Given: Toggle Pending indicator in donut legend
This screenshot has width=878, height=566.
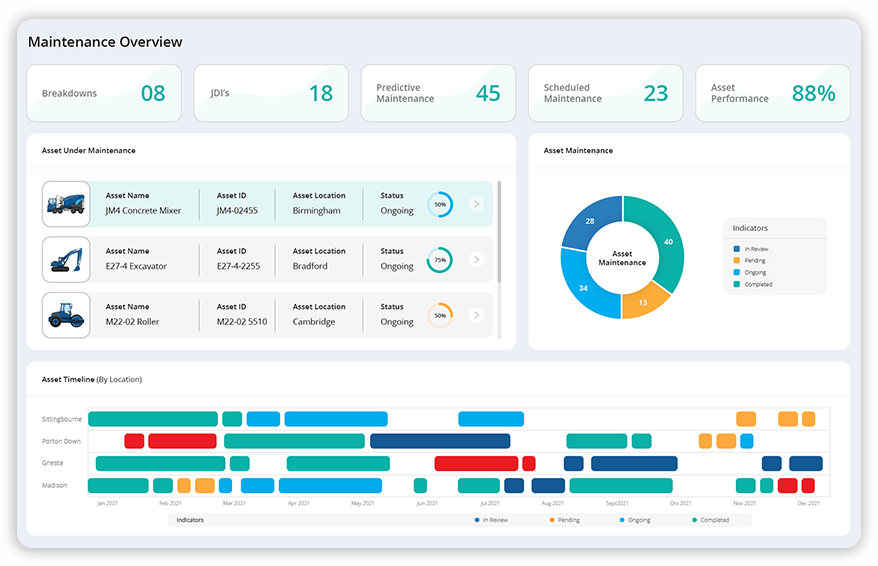Looking at the screenshot, I should [755, 261].
